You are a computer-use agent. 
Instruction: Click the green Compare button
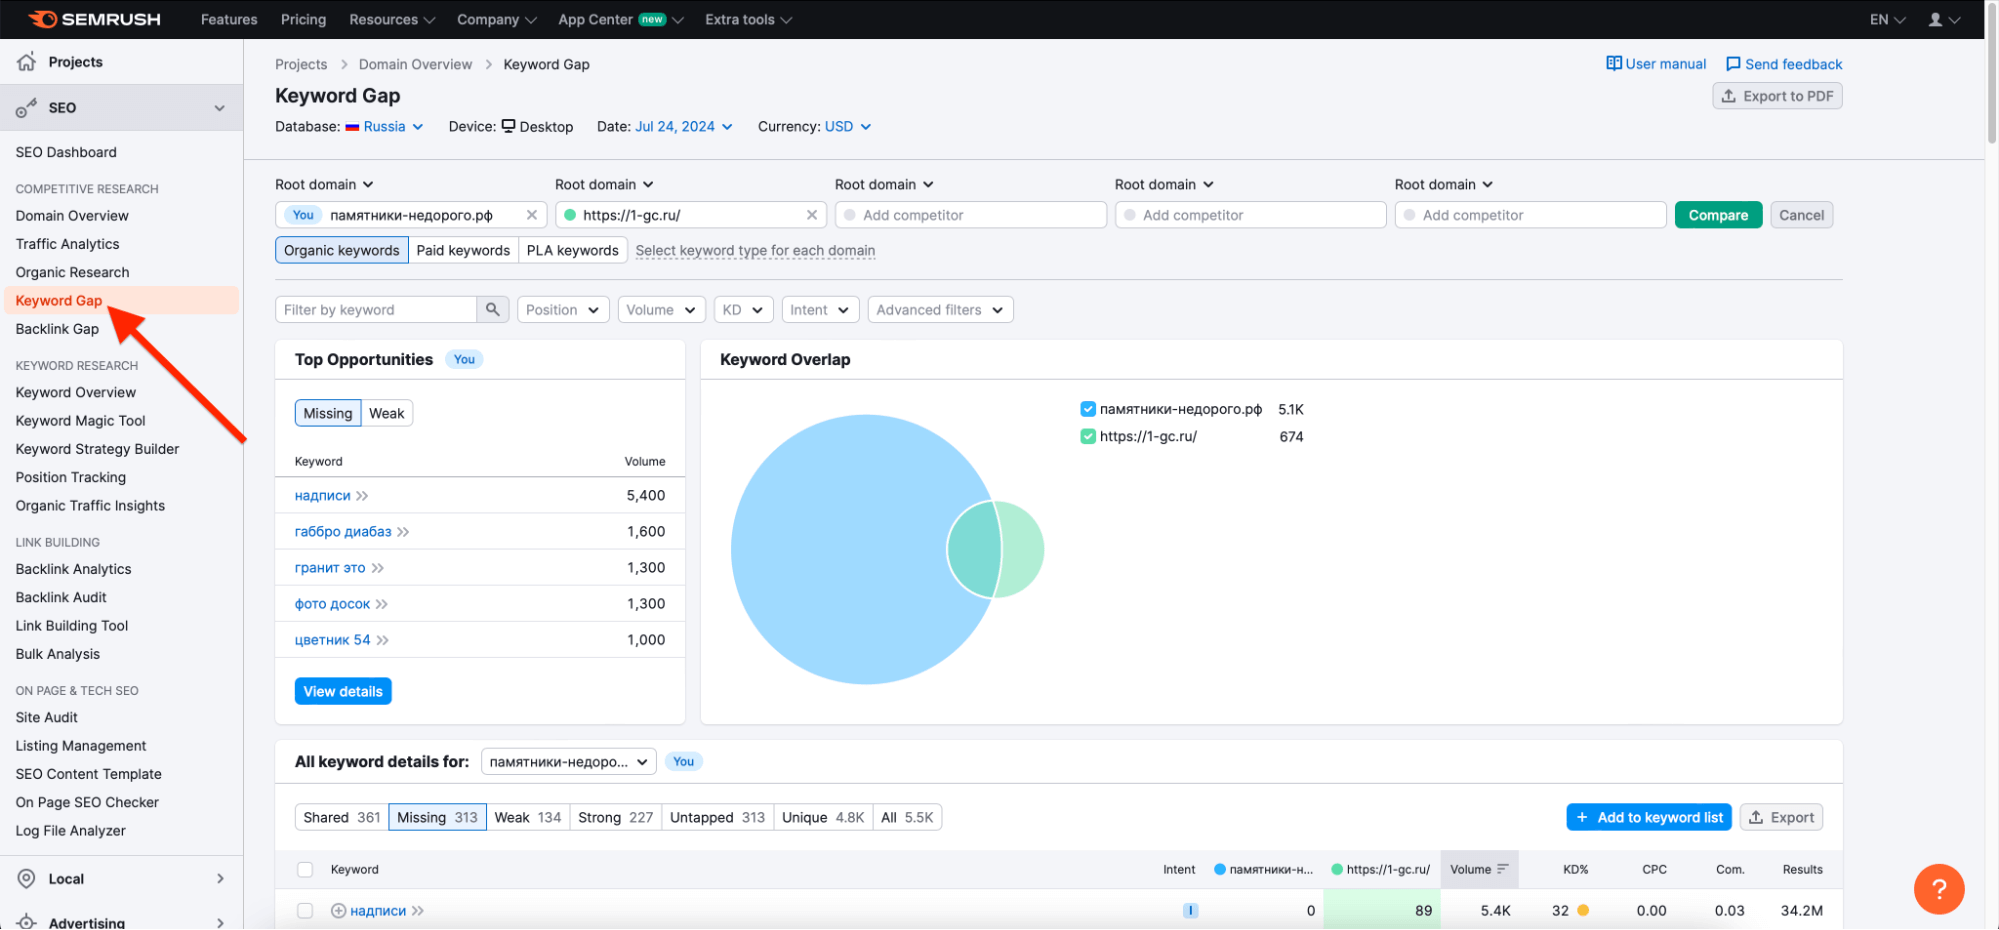coord(1718,215)
